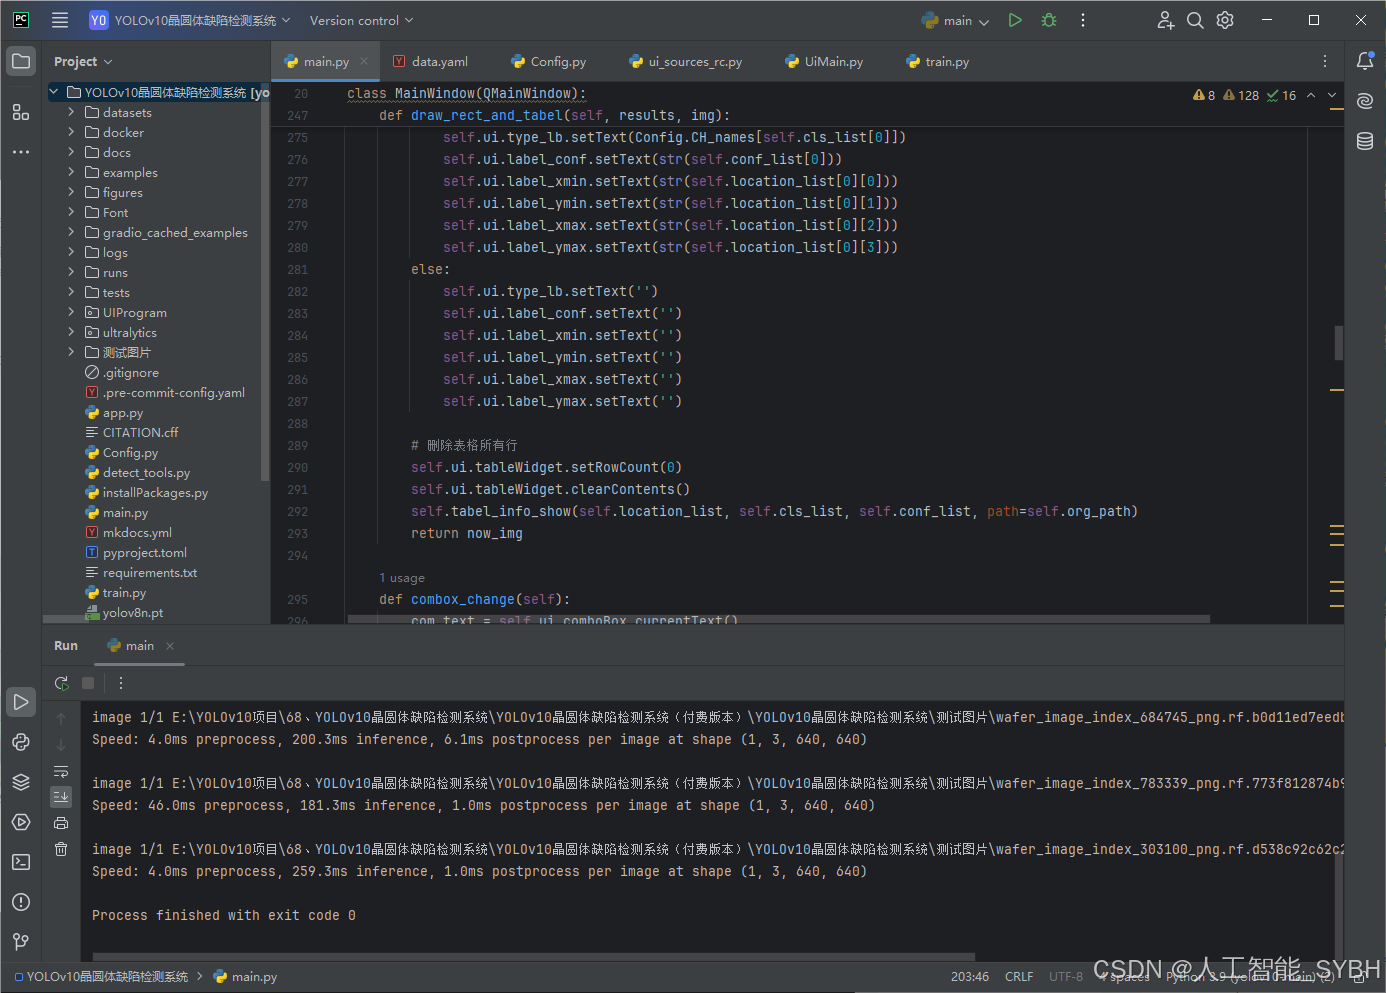Open Search Everywhere magnifier icon
The height and width of the screenshot is (993, 1386).
[1195, 20]
